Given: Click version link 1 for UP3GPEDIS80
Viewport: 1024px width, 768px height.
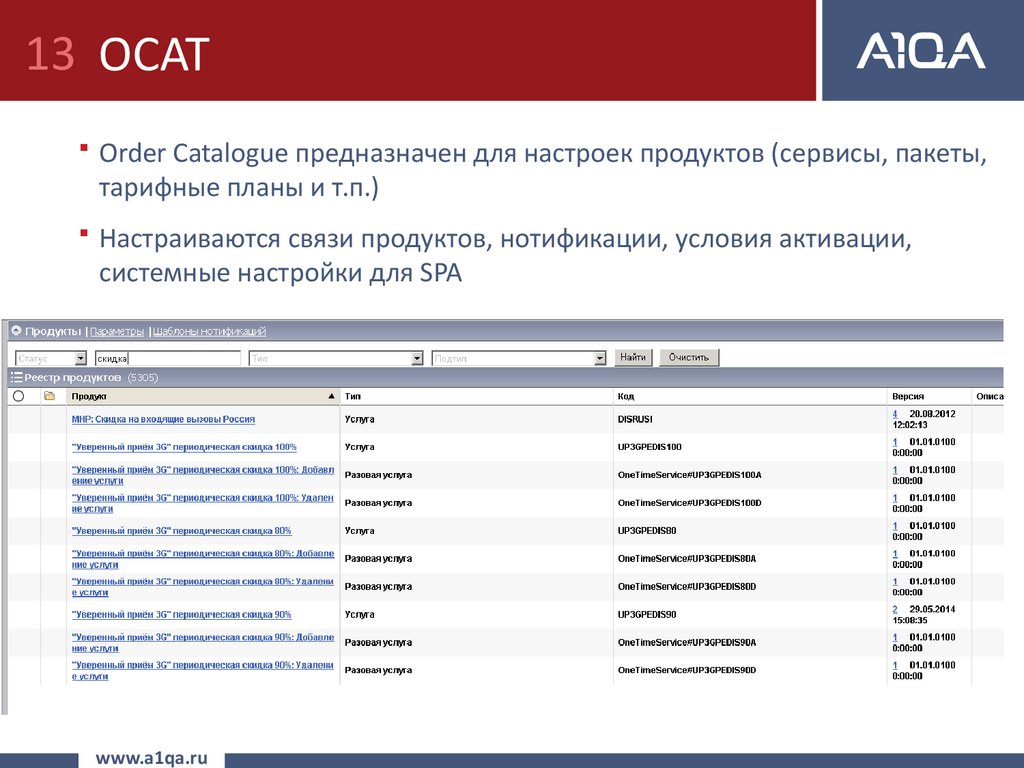Looking at the screenshot, I should click(895, 526).
